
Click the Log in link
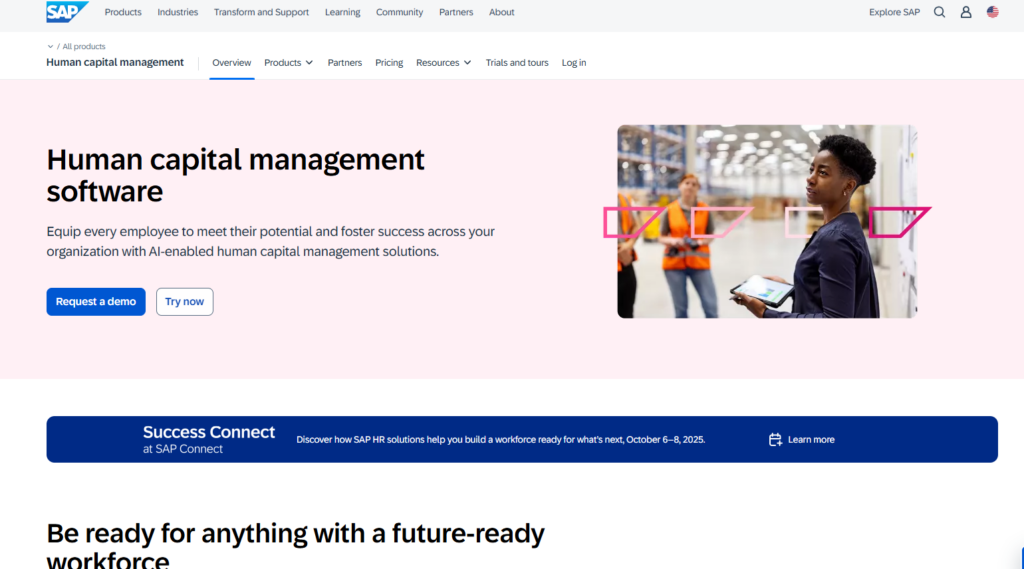[x=574, y=63]
